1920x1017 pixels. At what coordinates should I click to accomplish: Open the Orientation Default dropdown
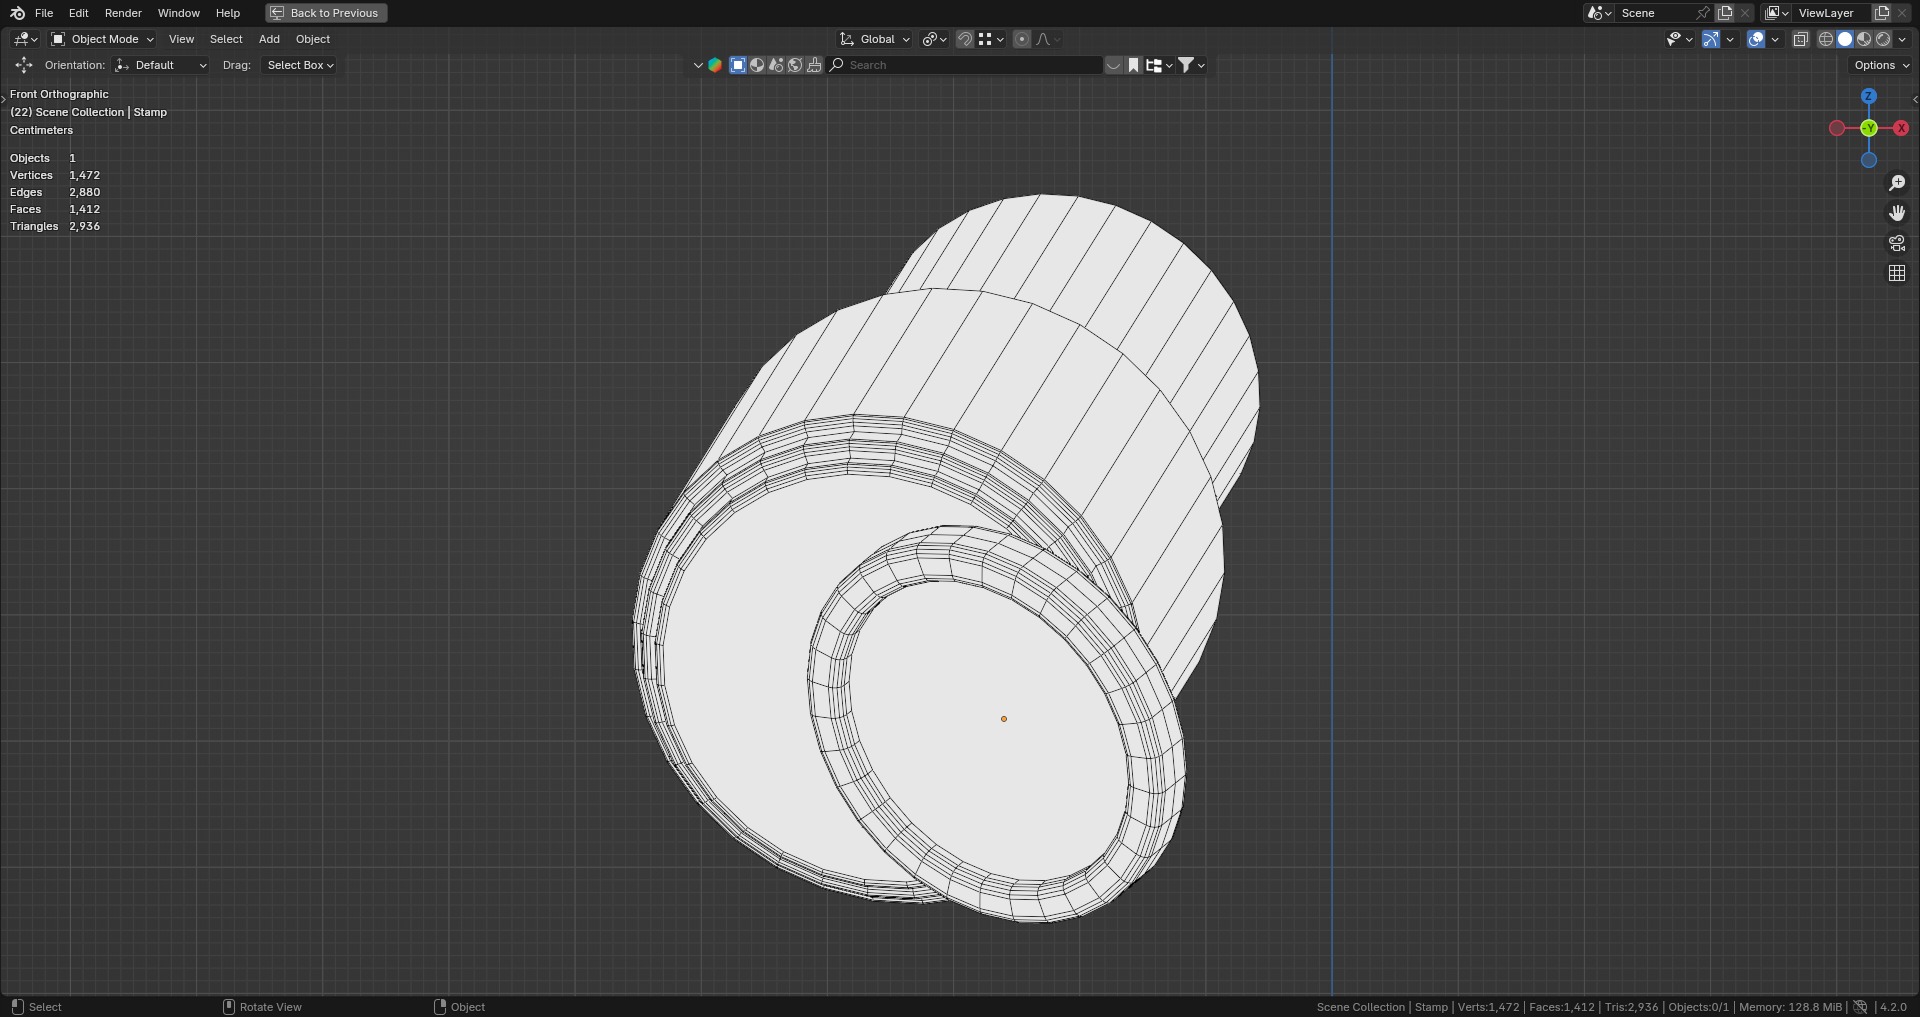click(x=161, y=65)
